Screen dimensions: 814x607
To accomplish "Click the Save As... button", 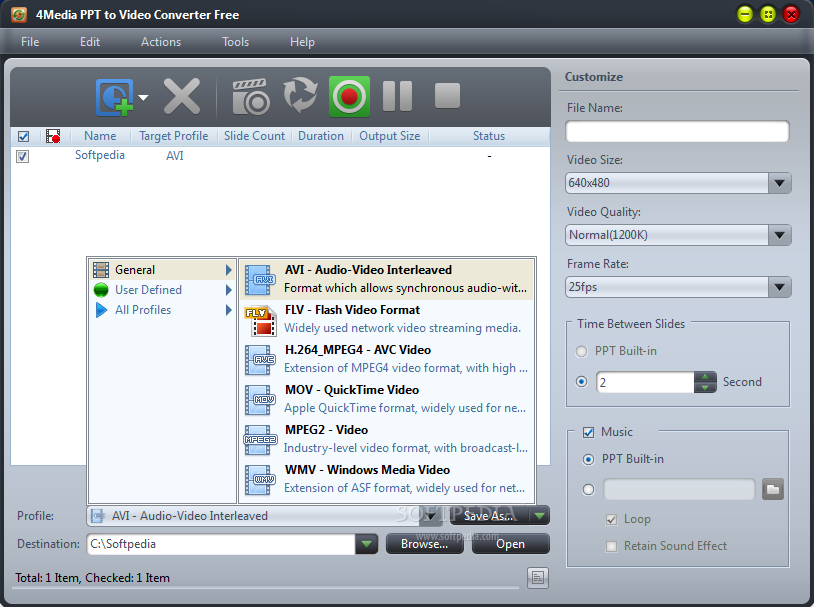I will [490, 516].
